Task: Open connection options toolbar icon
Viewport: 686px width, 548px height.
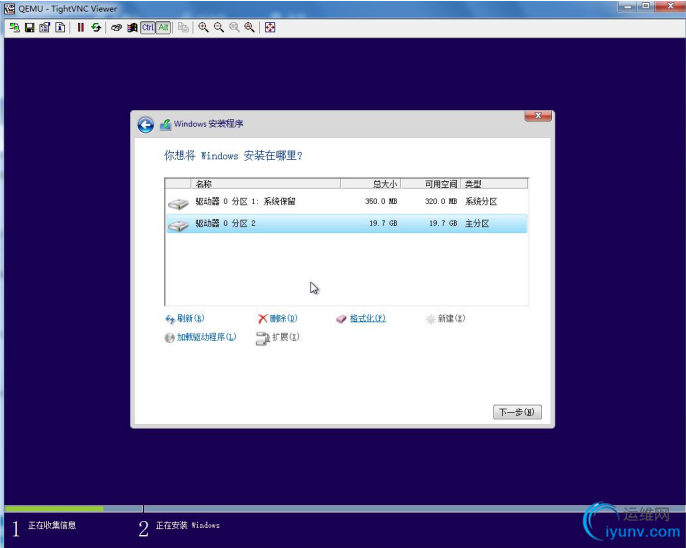Action: point(44,28)
